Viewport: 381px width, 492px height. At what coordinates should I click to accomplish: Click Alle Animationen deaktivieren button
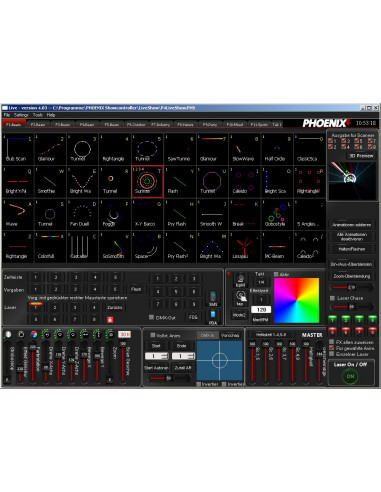click(x=352, y=237)
